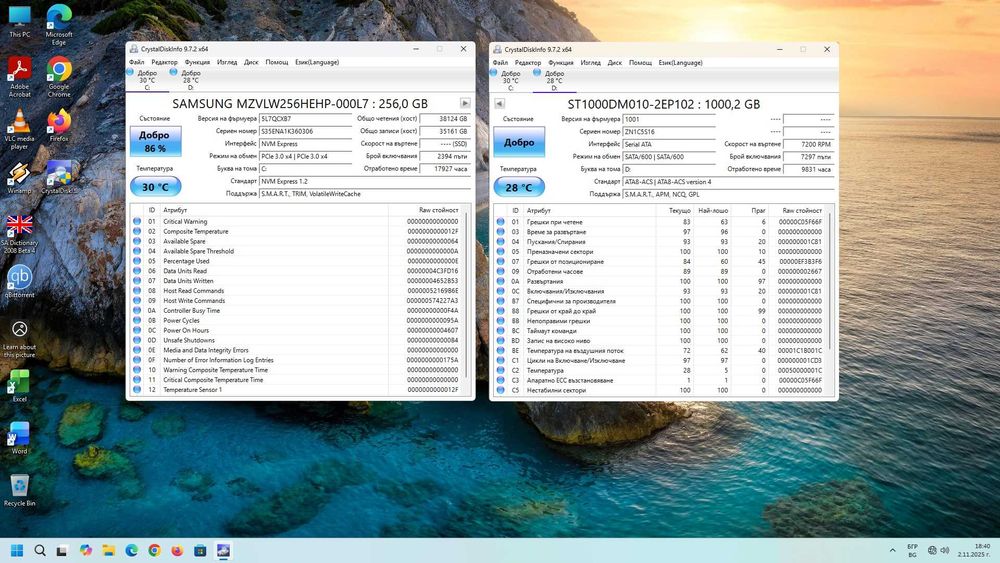The width and height of the screenshot is (1000, 563).
Task: Open Език(Language) menu in the Samsung window
Action: click(x=317, y=62)
